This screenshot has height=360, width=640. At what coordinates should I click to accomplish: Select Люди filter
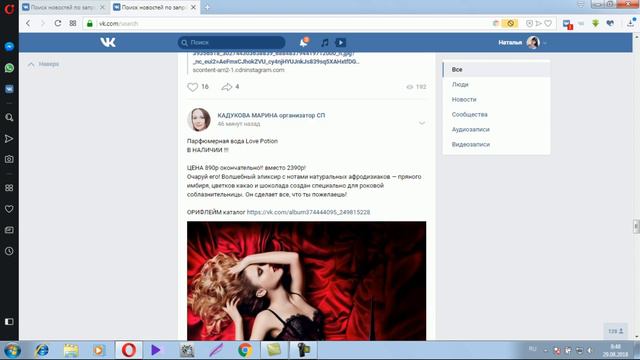coord(496,84)
